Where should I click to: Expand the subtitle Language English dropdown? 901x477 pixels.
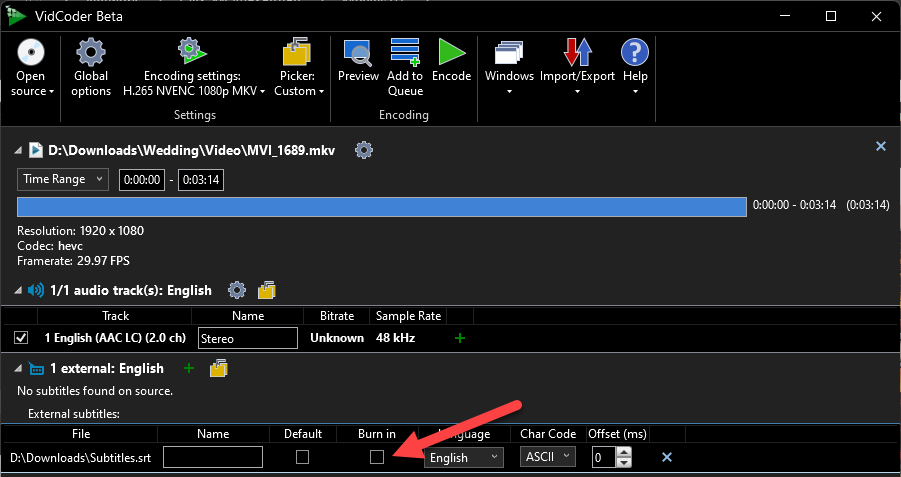463,457
